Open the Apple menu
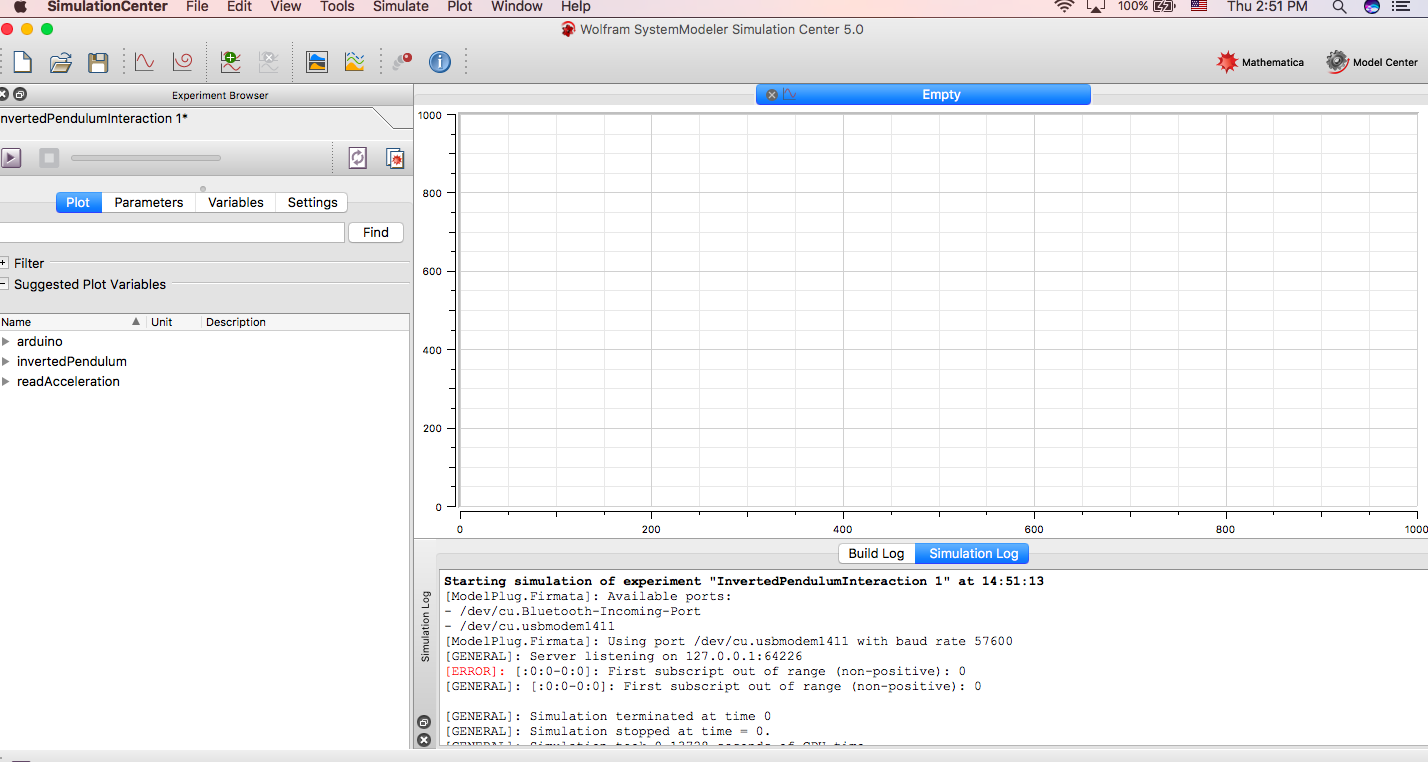 click(x=20, y=7)
